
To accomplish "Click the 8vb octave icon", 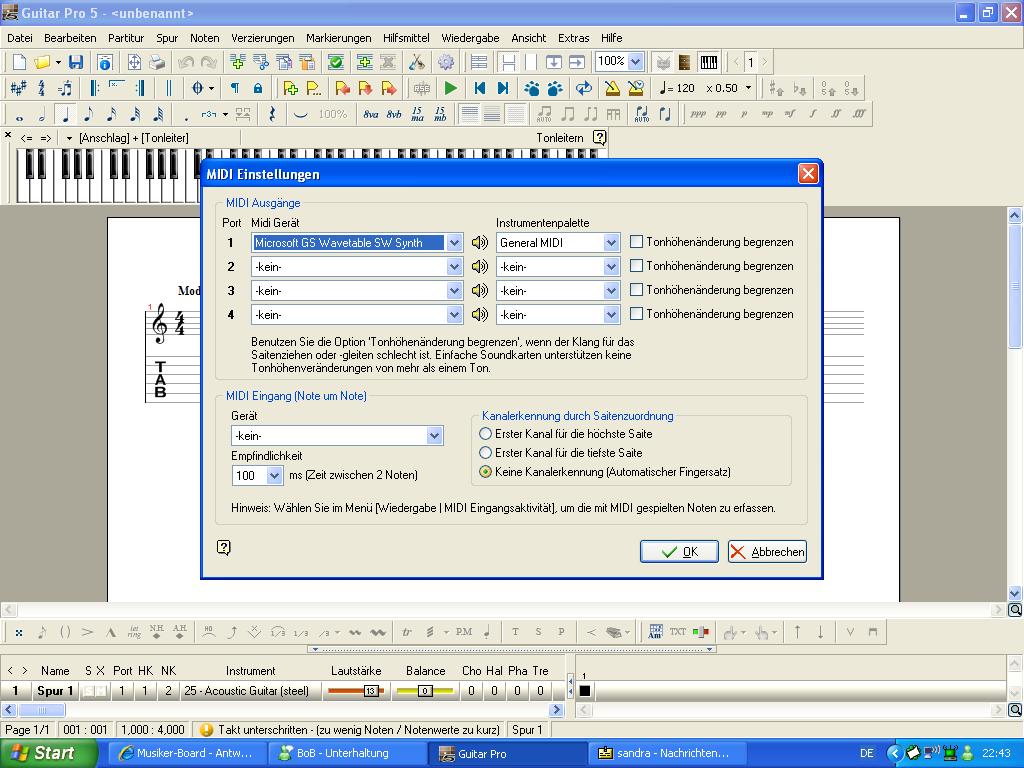I will [394, 114].
